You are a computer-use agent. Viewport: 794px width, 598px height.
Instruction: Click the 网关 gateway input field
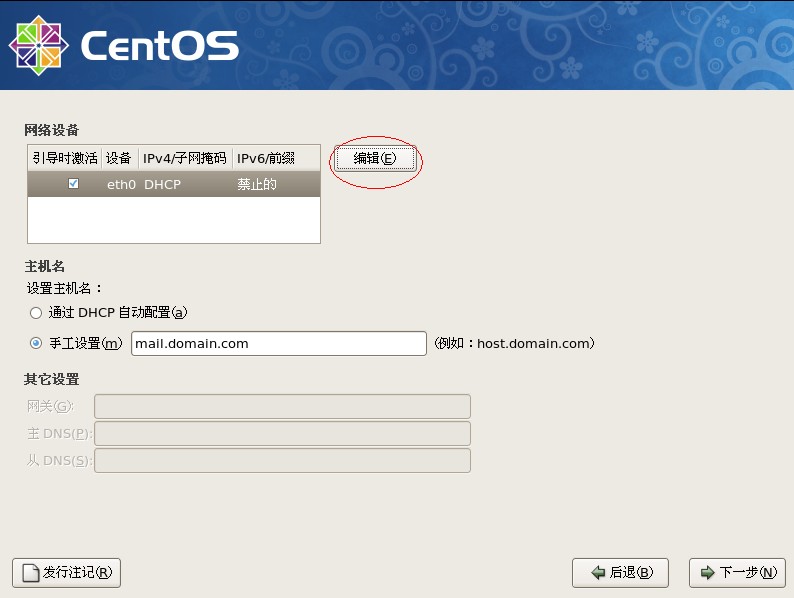[282, 406]
